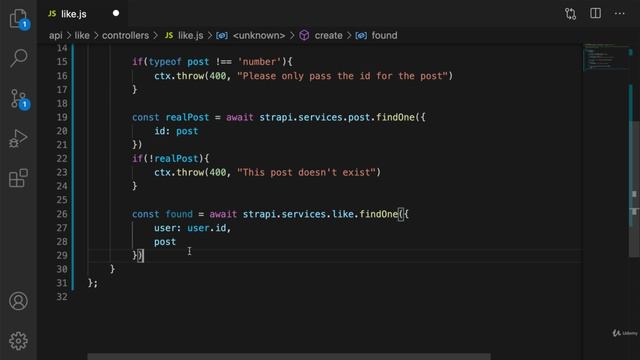This screenshot has width=640, height=360.
Task: Click the 'like' folder breadcrumb
Action: pos(82,36)
